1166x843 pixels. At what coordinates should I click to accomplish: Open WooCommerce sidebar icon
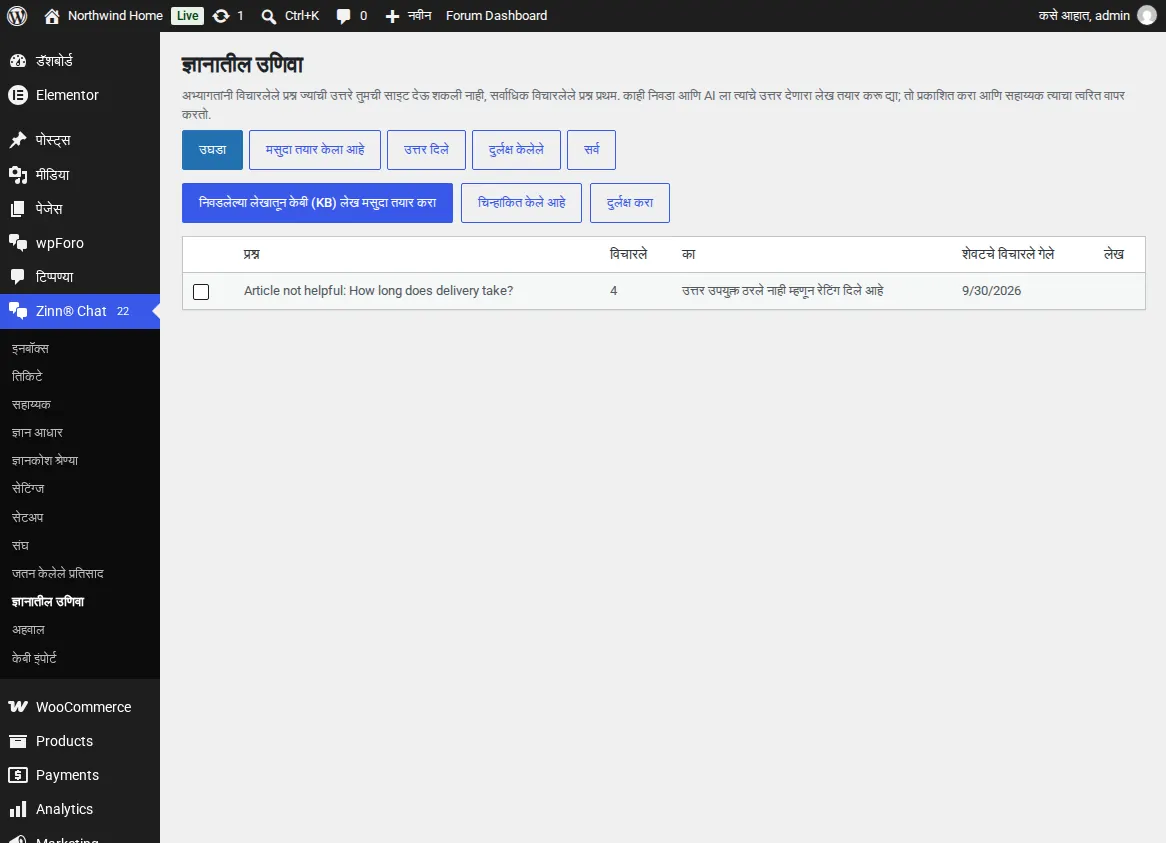(x=18, y=707)
